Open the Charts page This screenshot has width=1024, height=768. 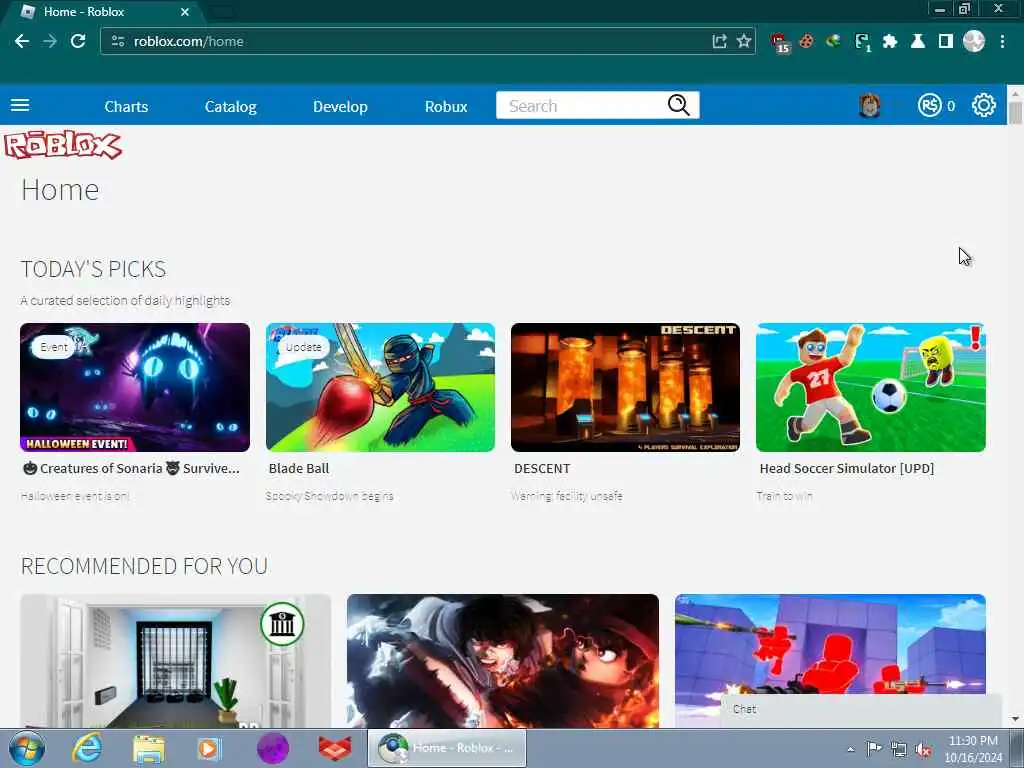(126, 106)
